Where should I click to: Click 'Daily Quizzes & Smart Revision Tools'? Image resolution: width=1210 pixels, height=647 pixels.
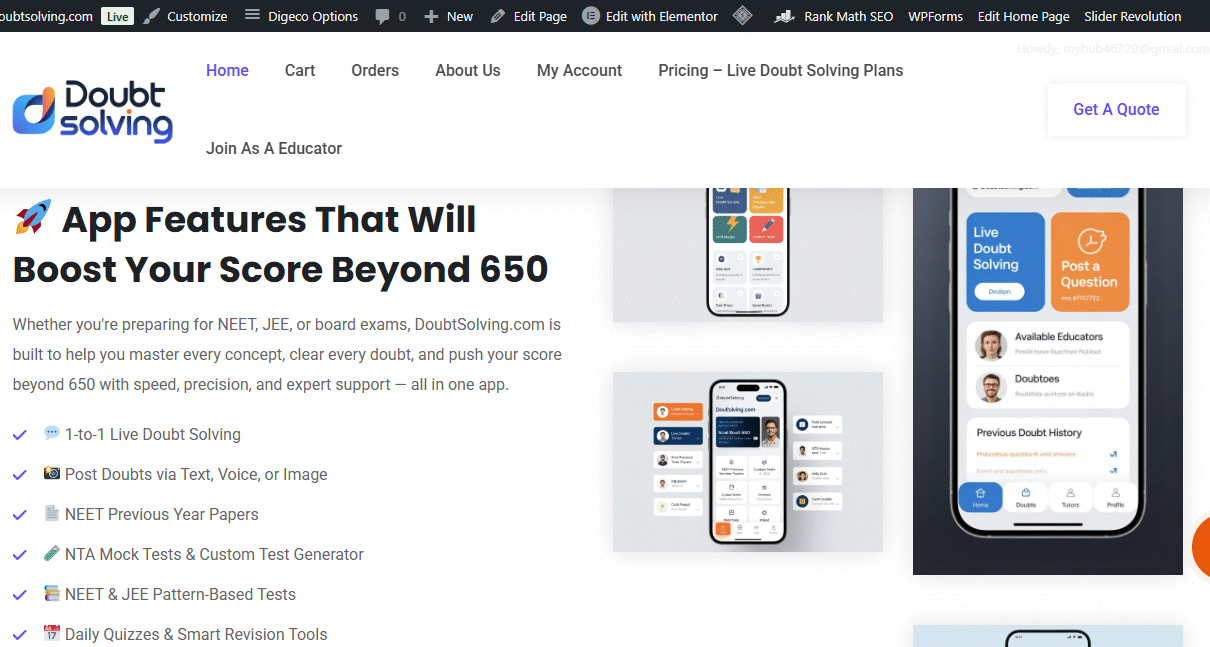[x=196, y=634]
